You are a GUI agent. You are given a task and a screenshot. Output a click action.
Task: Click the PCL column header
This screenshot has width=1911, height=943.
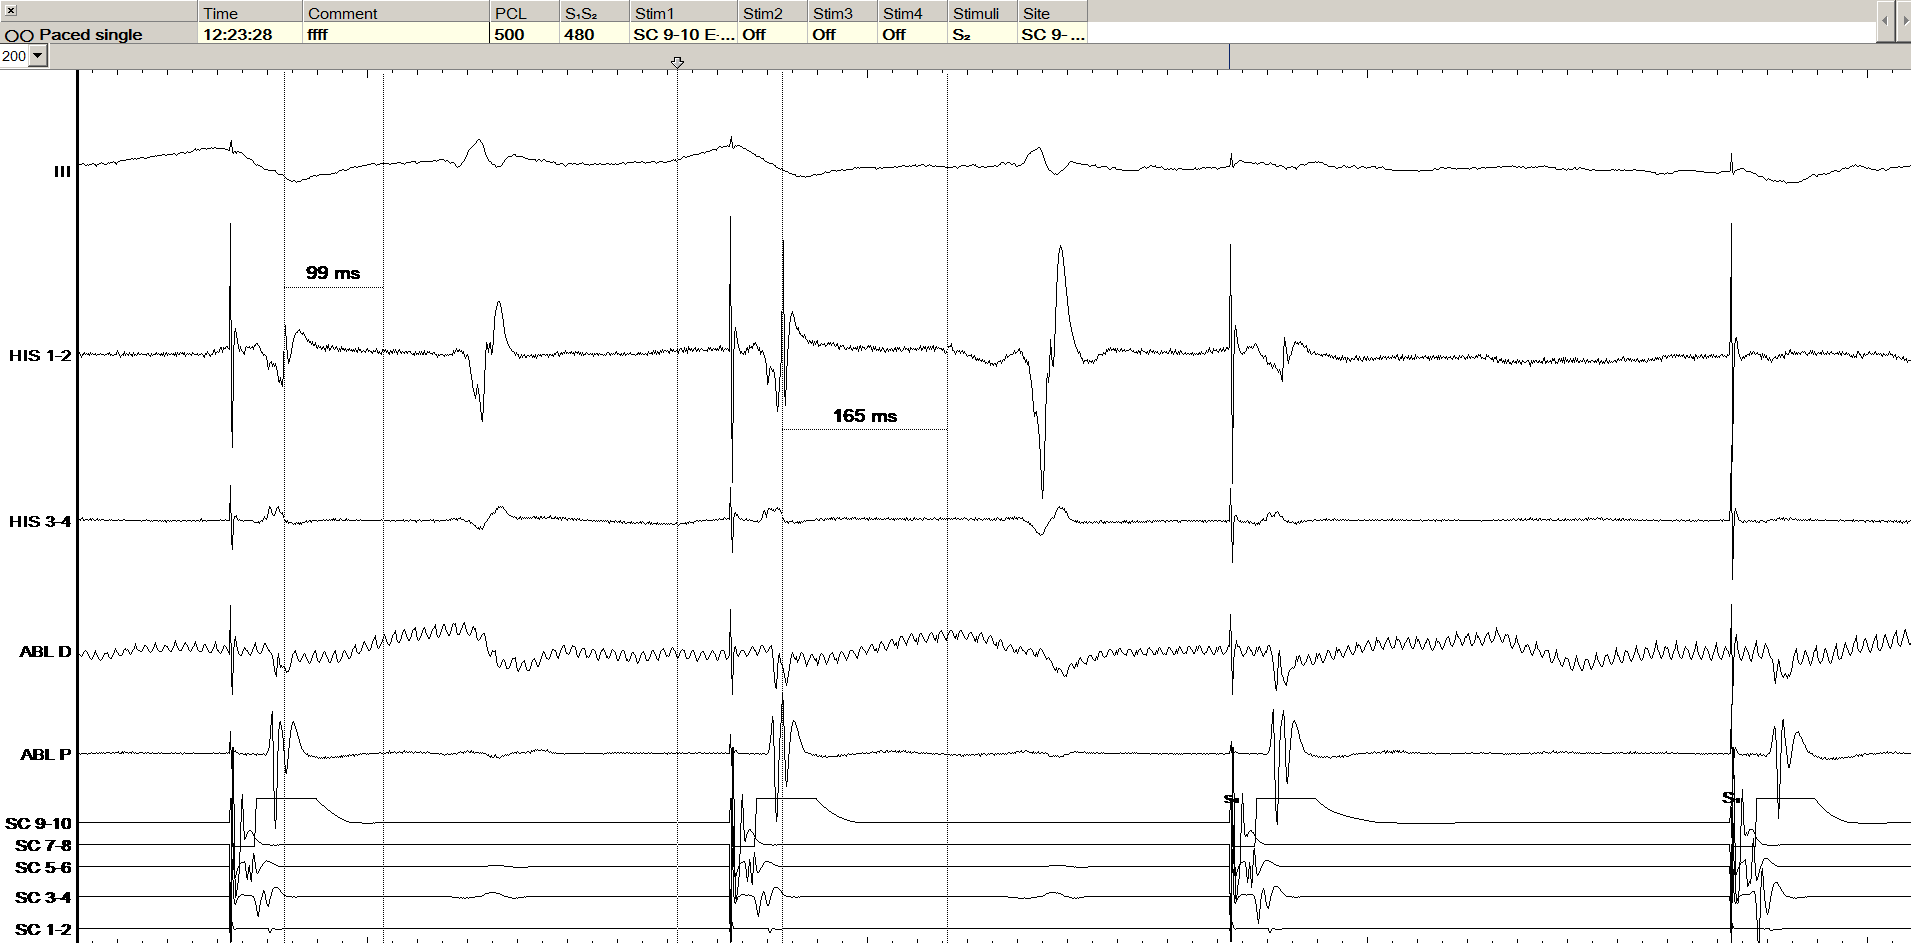click(524, 12)
